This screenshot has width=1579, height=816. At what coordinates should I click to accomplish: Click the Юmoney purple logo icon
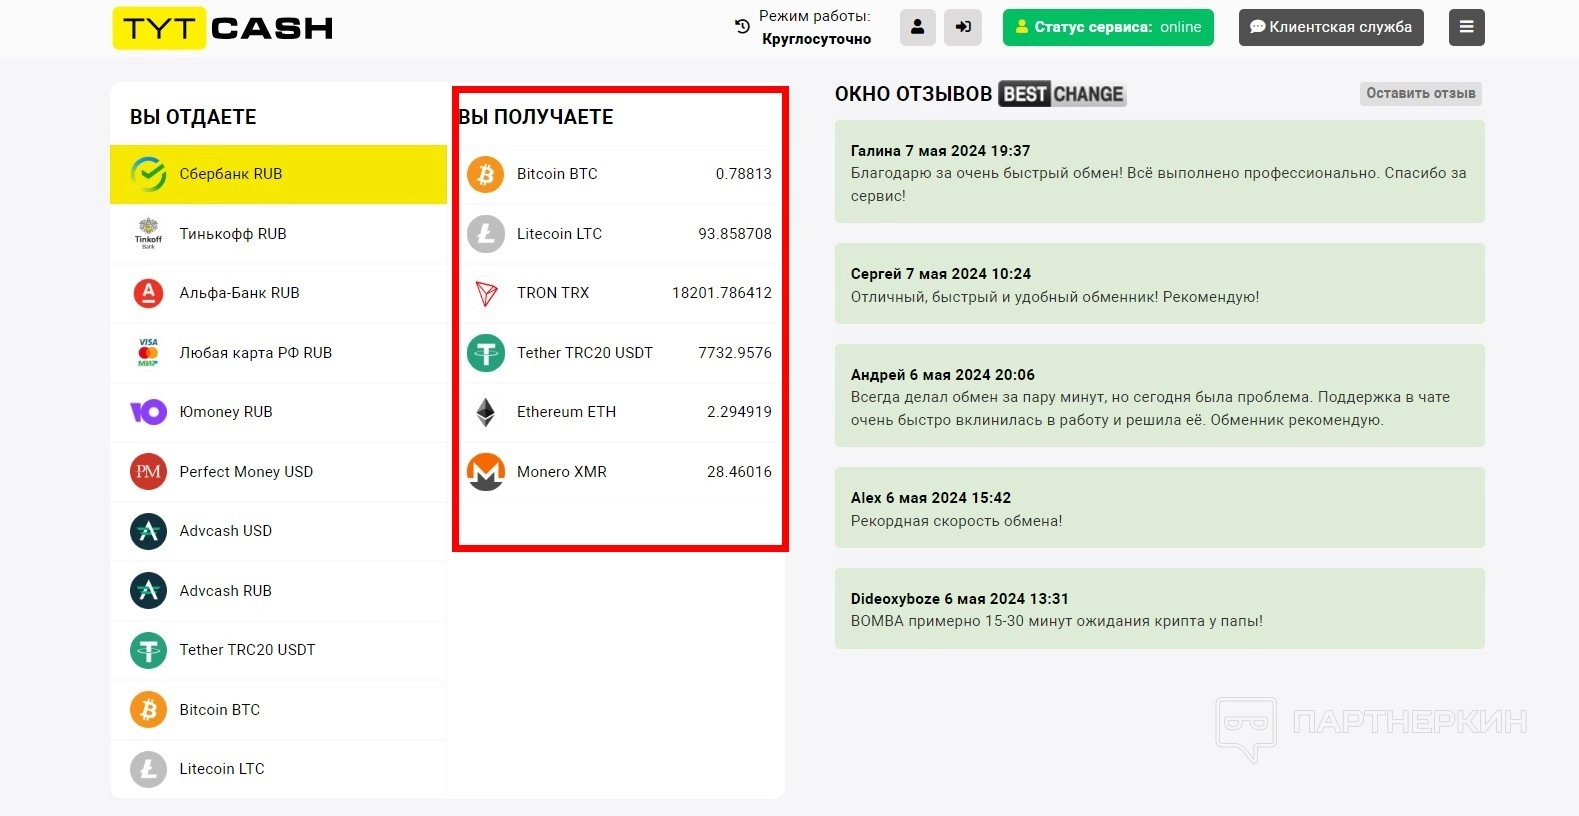tap(149, 412)
